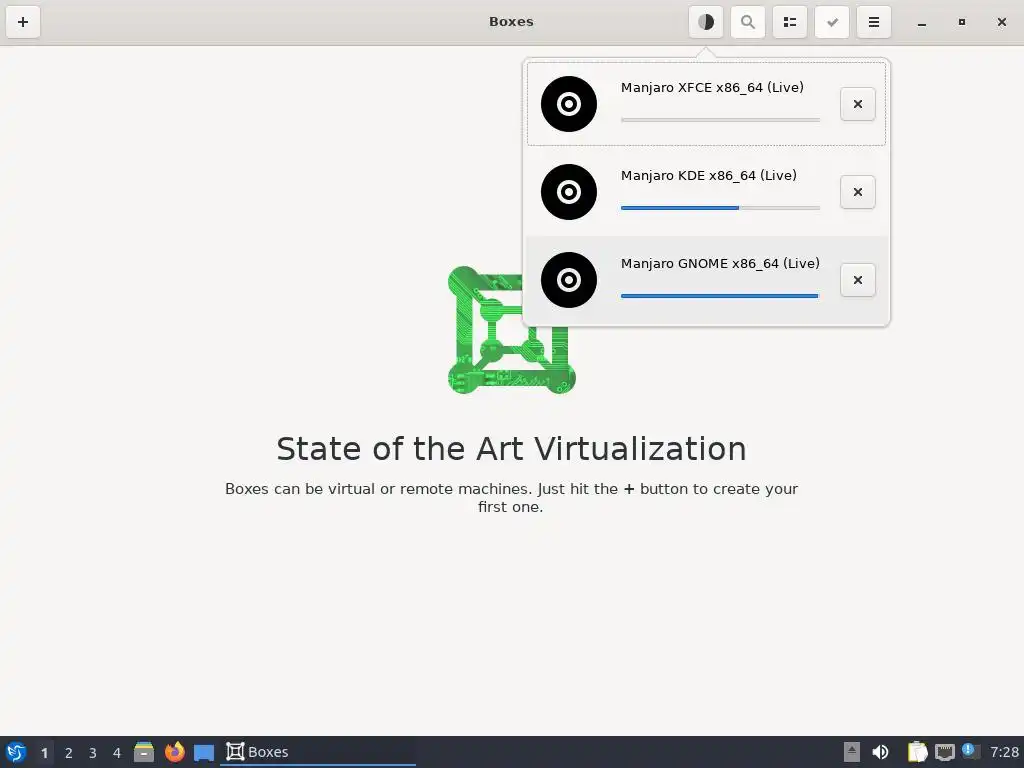Image resolution: width=1024 pixels, height=768 pixels.
Task: Enable selection mode with checkmark button
Action: tap(832, 22)
